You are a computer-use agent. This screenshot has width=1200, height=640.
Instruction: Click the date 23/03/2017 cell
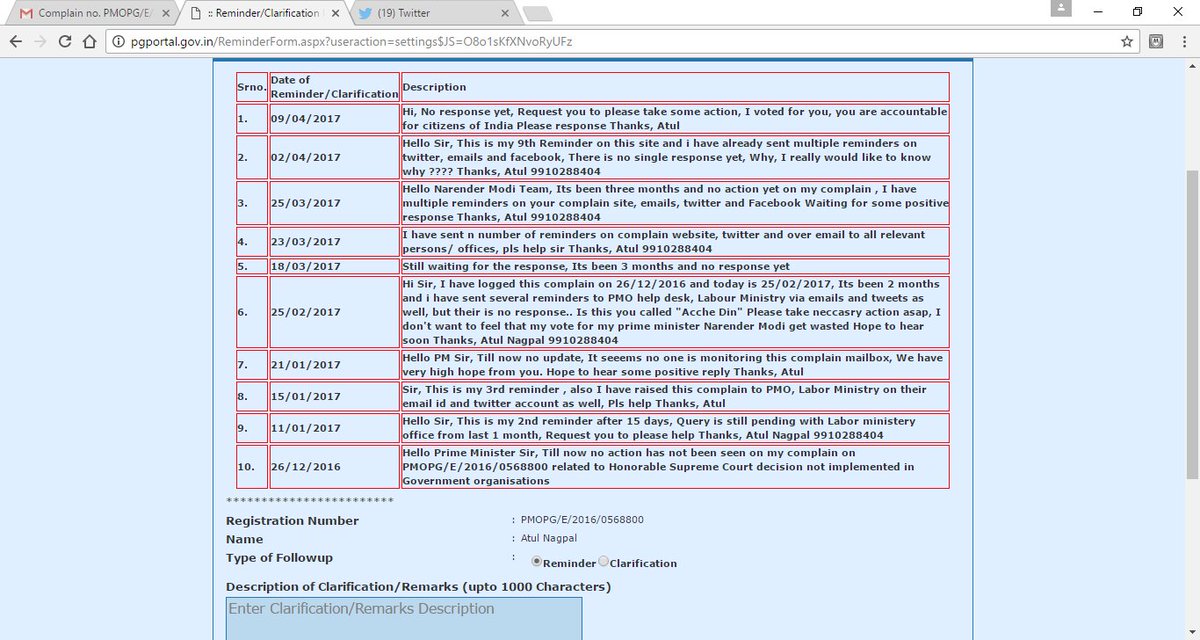pyautogui.click(x=334, y=242)
